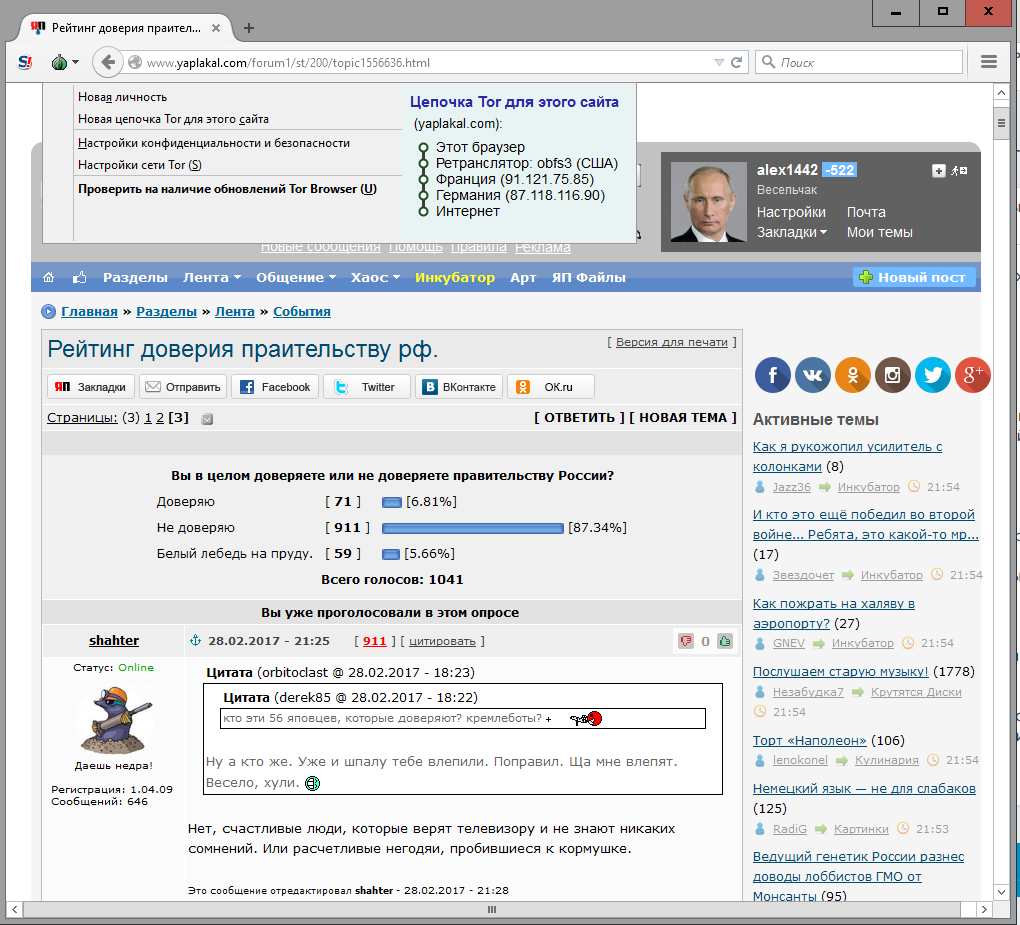Click the 'Новый пост' button
1020x925 pixels.
pos(914,278)
